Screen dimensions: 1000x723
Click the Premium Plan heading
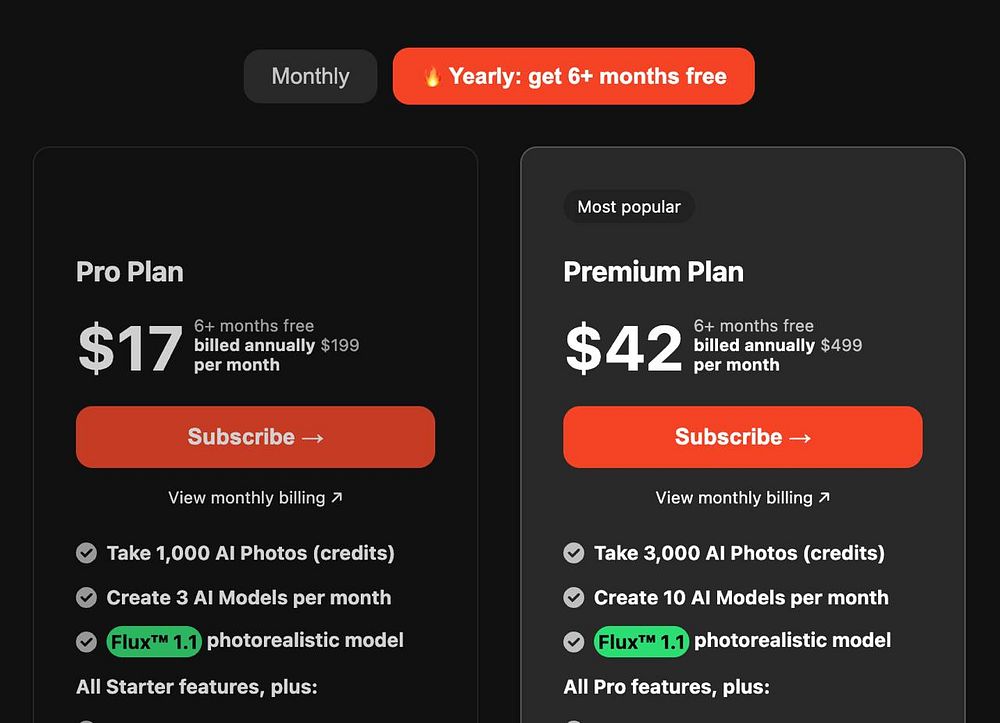pyautogui.click(x=653, y=272)
